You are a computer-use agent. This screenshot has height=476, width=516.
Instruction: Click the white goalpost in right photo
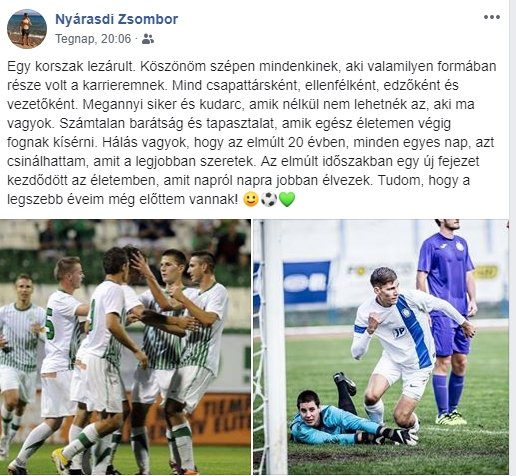click(274, 347)
